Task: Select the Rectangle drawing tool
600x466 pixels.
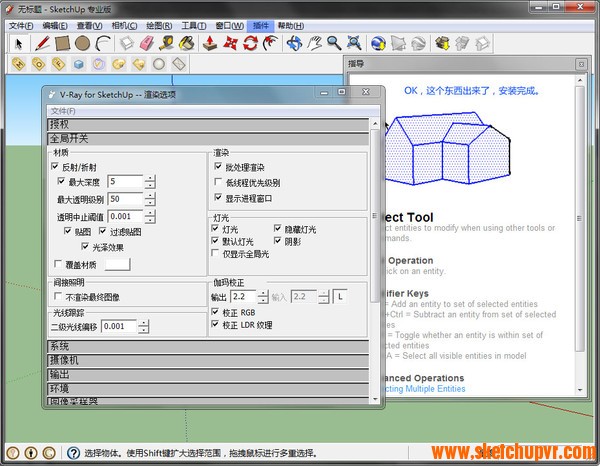Action: point(62,43)
